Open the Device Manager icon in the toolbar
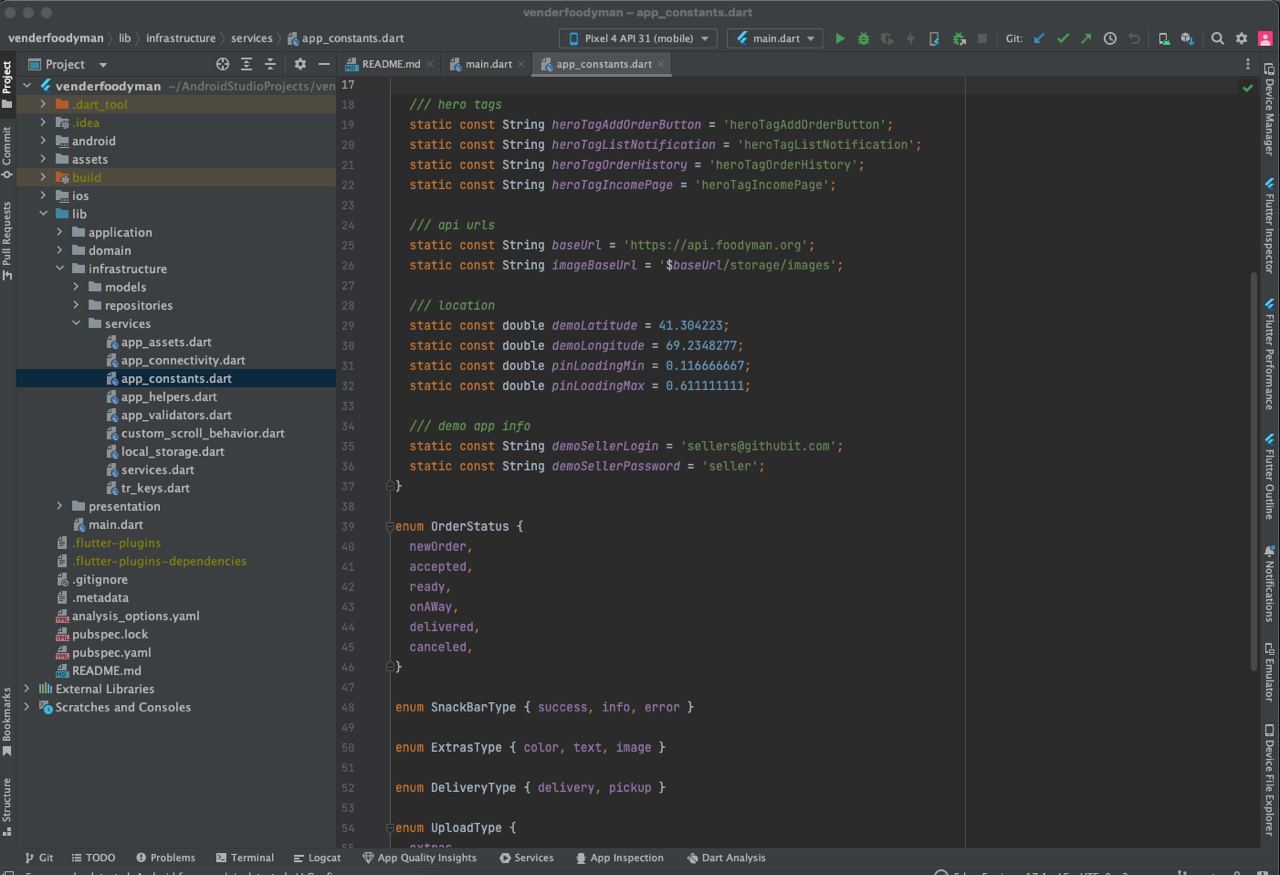 pyautogui.click(x=1164, y=38)
